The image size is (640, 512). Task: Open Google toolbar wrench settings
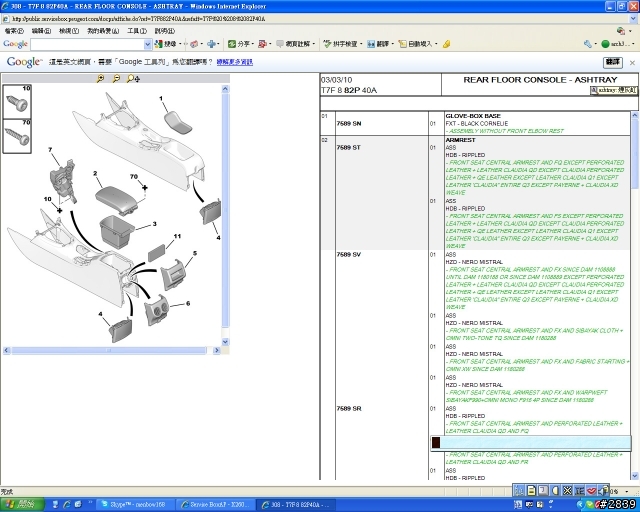[x=588, y=44]
